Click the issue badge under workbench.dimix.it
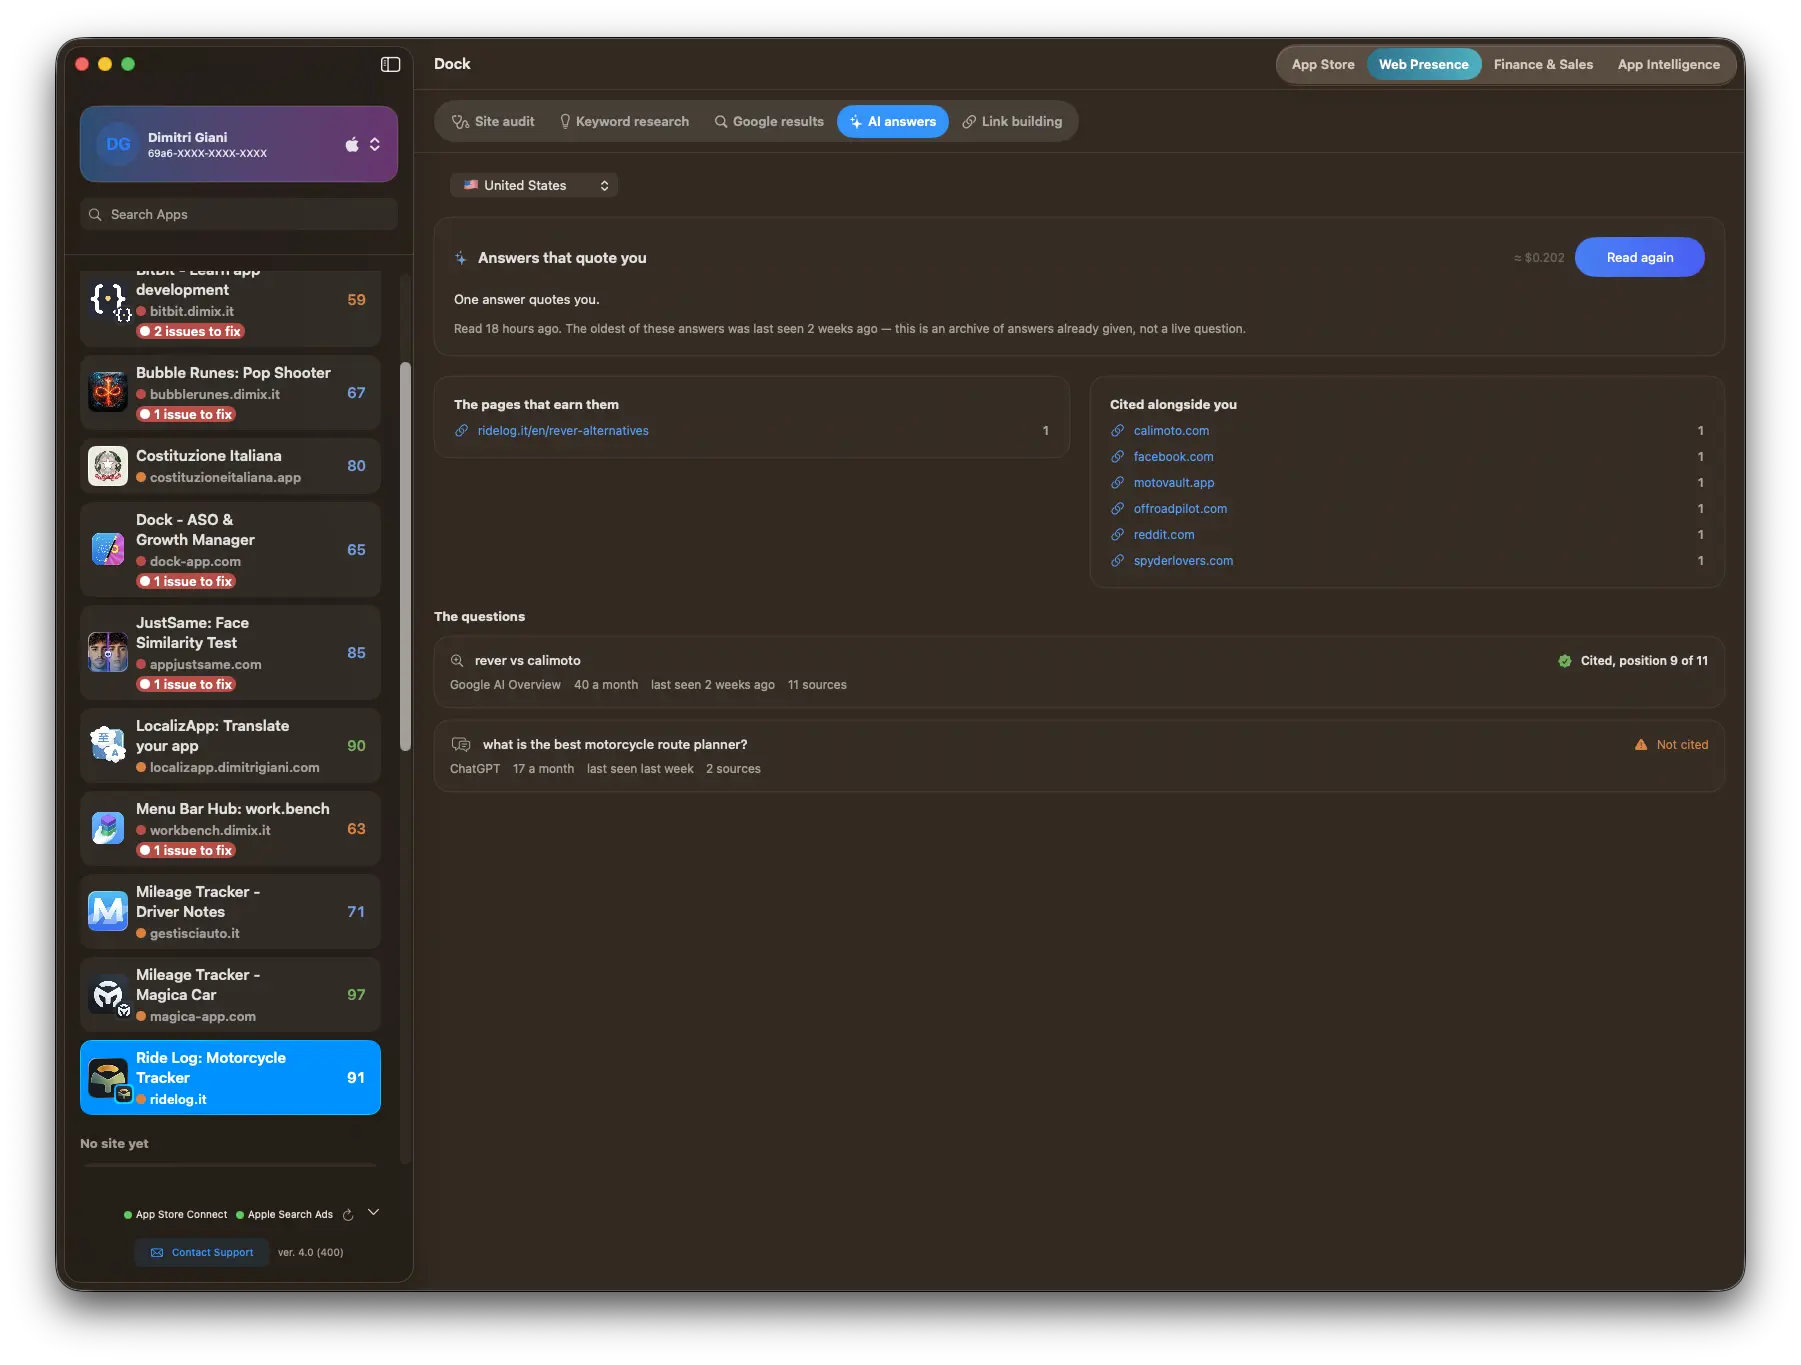 coord(186,850)
